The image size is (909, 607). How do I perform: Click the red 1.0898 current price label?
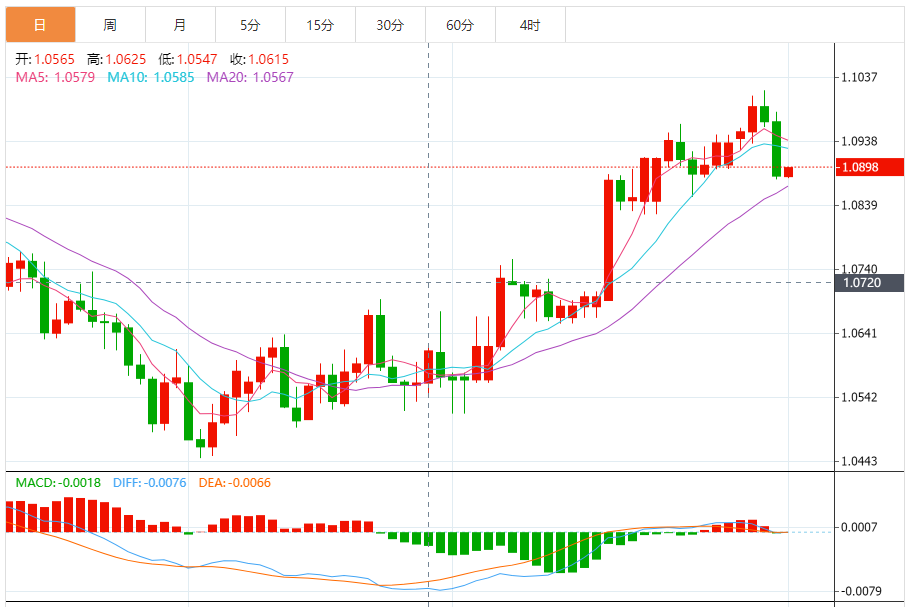click(x=869, y=167)
